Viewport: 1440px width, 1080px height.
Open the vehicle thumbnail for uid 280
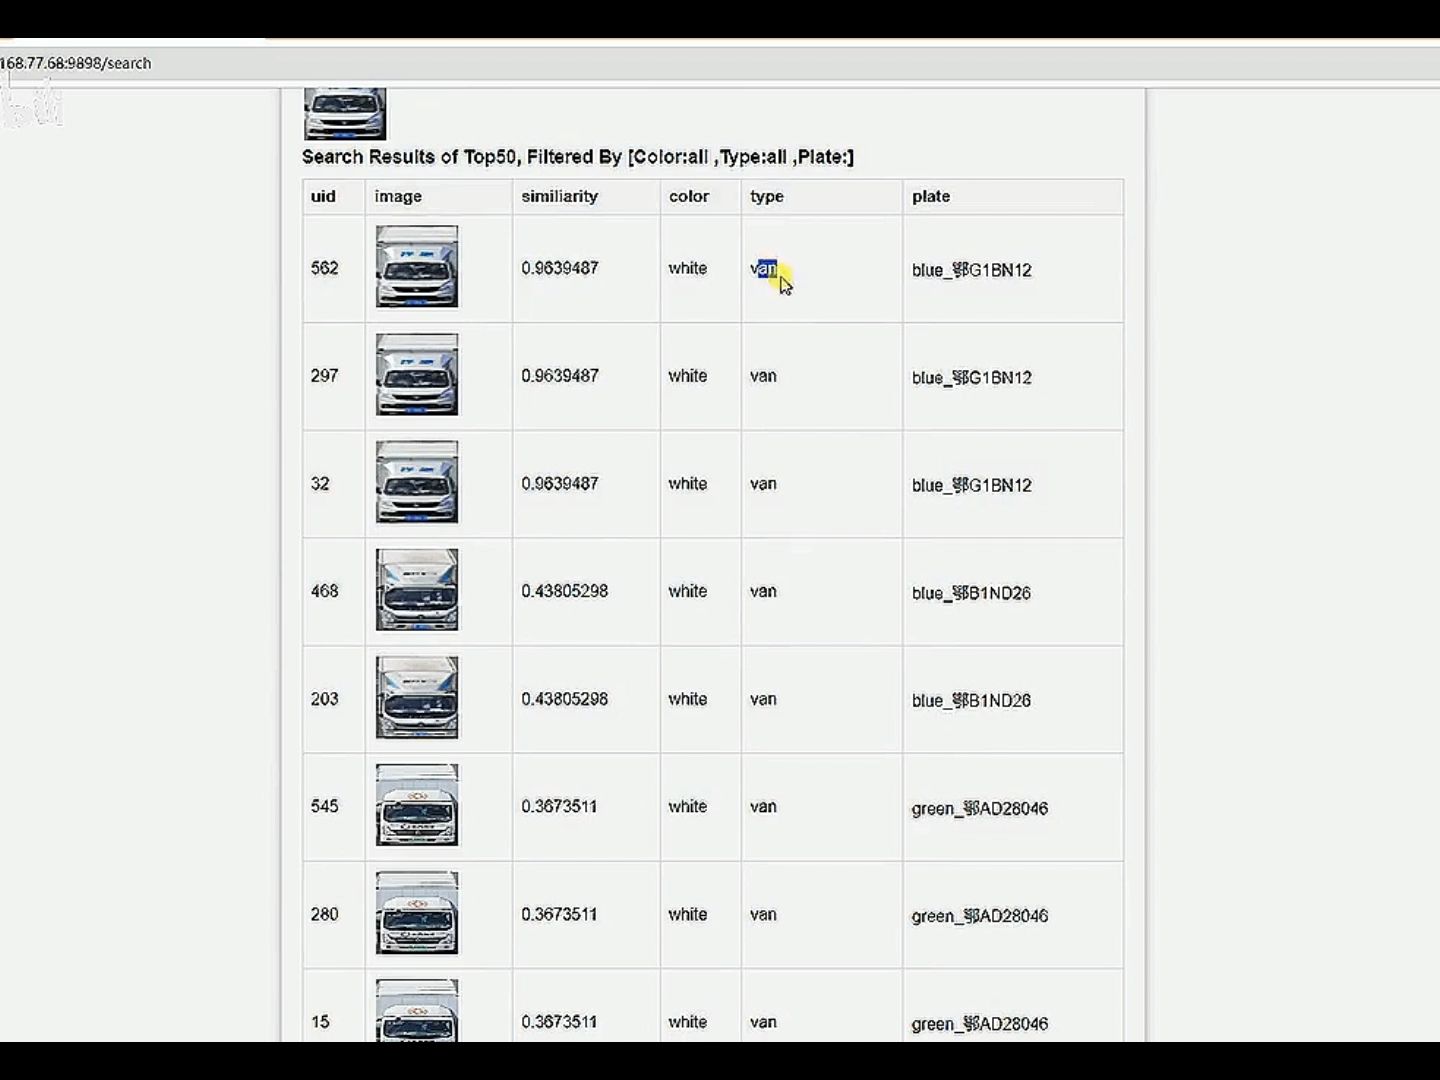pos(417,913)
